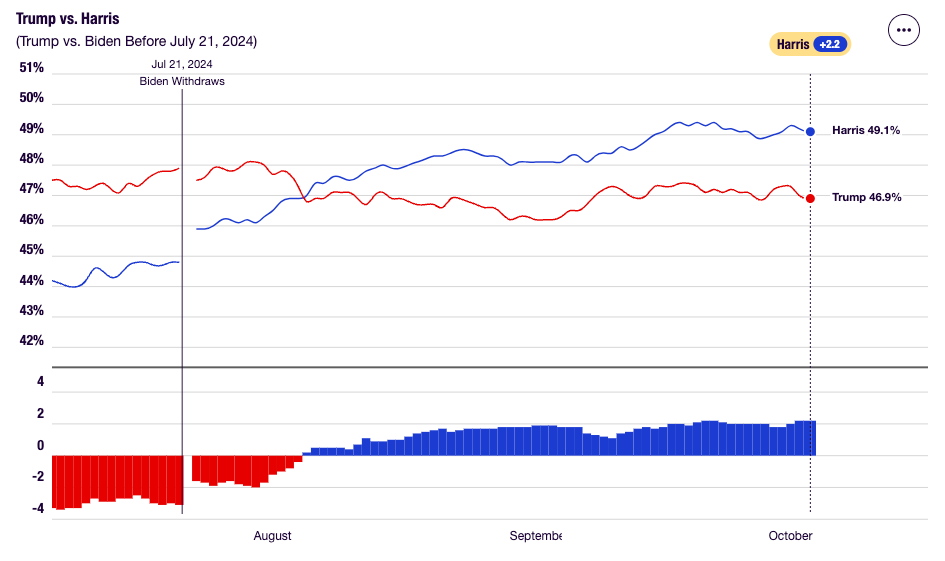Screen dimensions: 945x561
Task: Click the Trump vs. Harris chart title
Action: [68, 19]
